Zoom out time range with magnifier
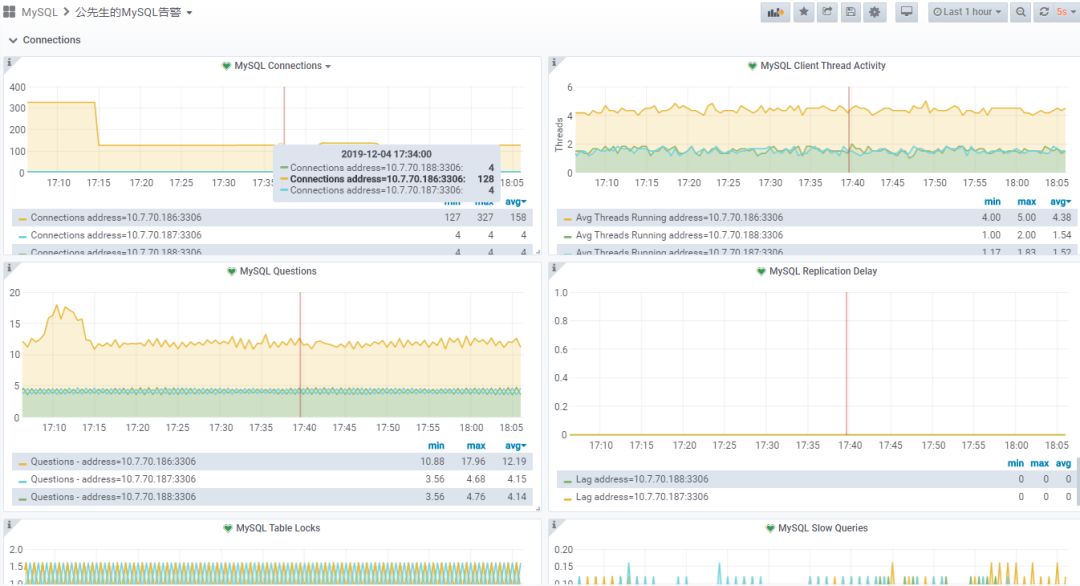This screenshot has height=586, width=1080. click(1021, 12)
